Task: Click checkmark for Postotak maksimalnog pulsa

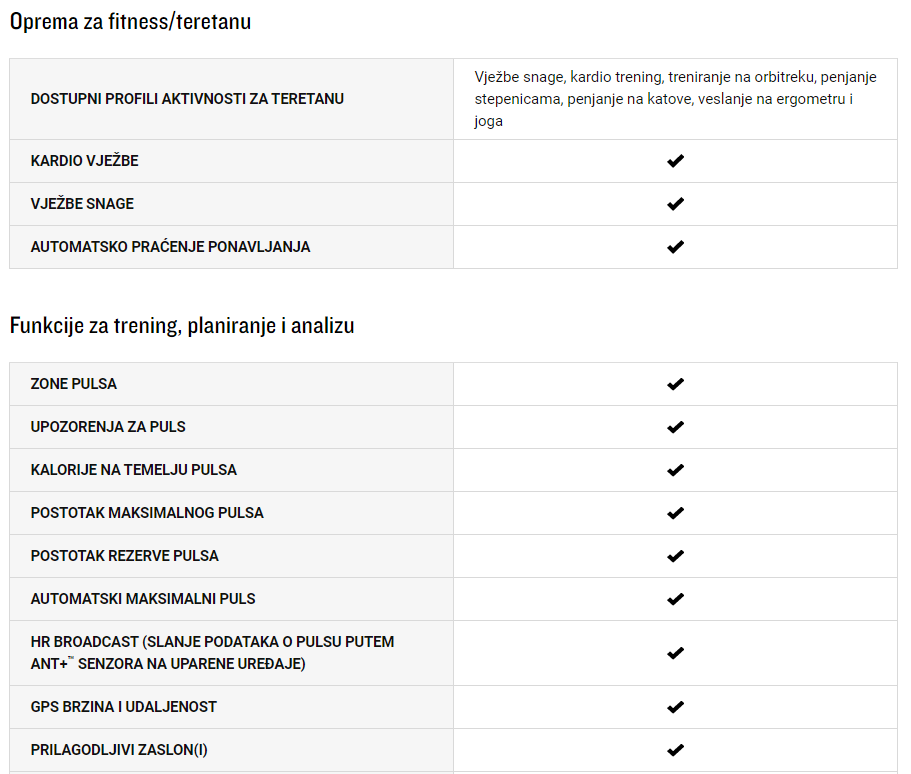Action: pos(675,513)
